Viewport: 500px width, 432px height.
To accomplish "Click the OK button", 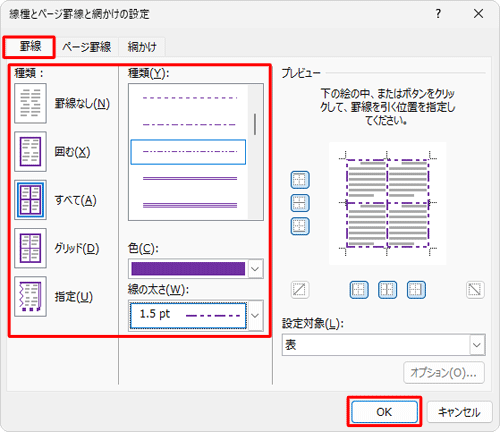I will click(384, 412).
